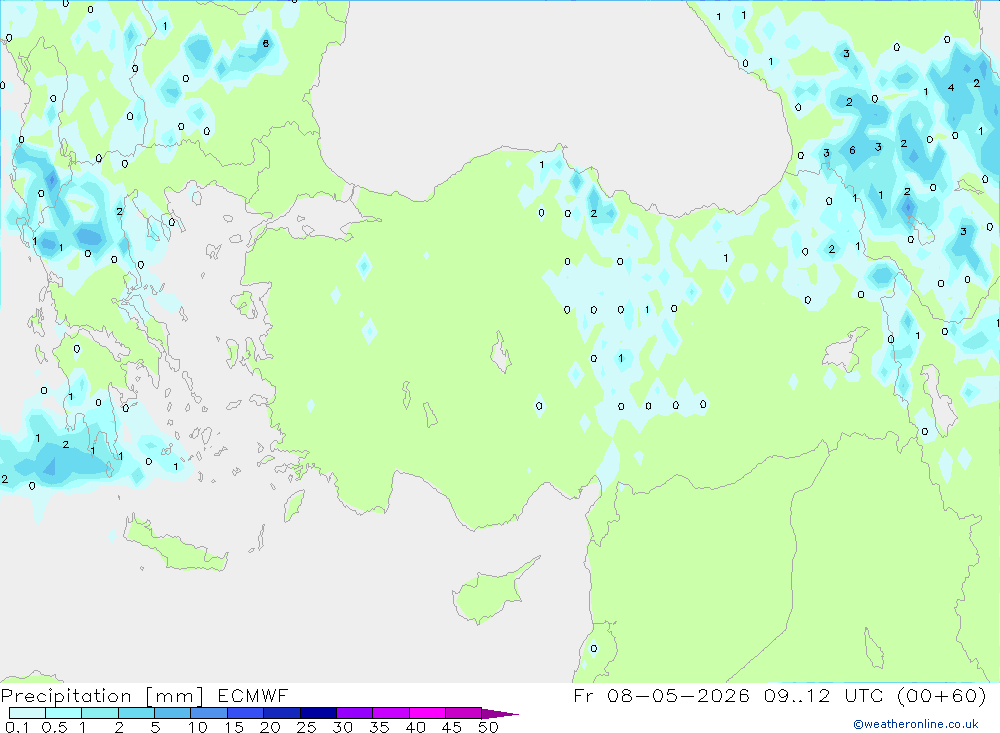Select the 35–40 mm violet legend swatch

click(391, 713)
